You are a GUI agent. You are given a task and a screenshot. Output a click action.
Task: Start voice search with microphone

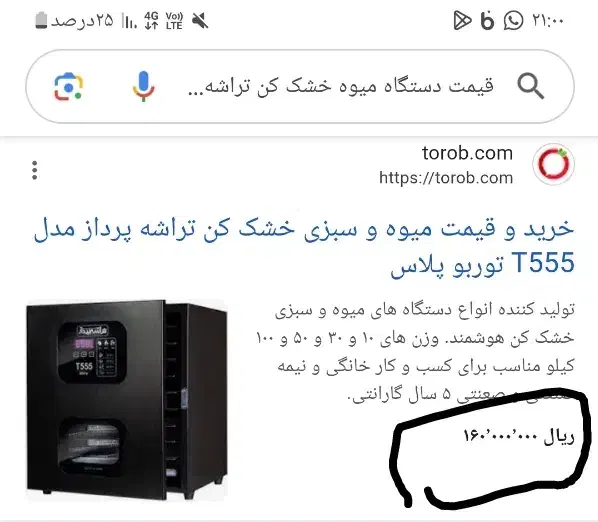[x=143, y=86]
